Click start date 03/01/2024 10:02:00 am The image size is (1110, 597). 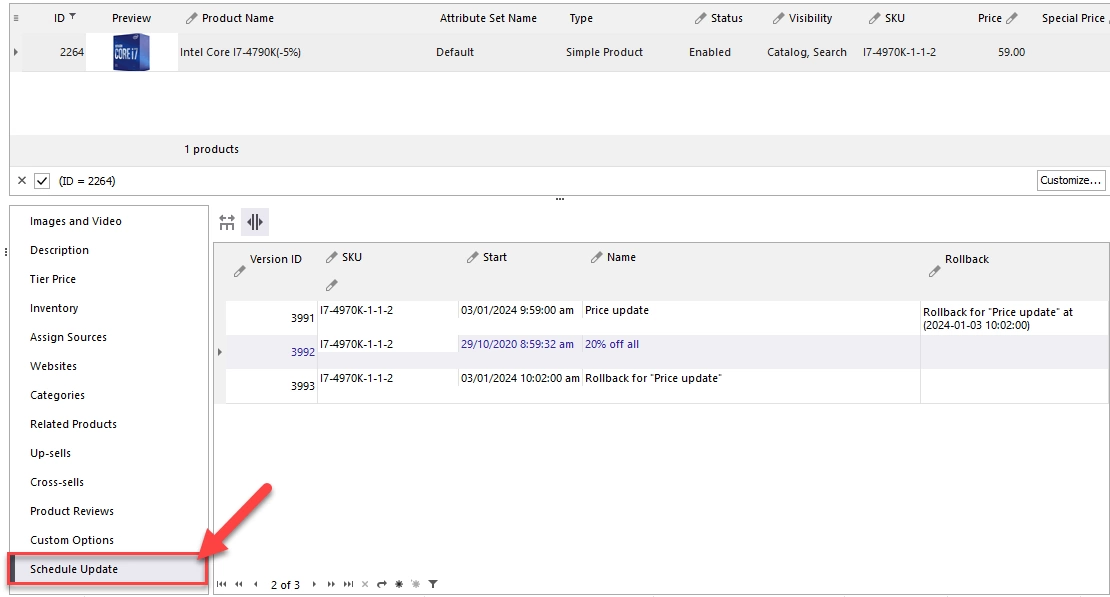point(520,379)
